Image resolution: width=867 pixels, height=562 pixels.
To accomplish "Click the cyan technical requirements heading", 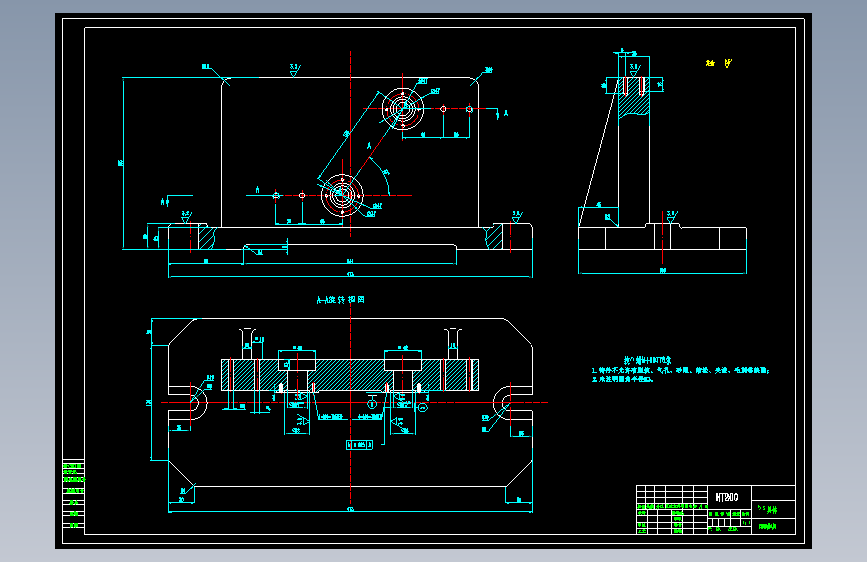I will pos(647,360).
